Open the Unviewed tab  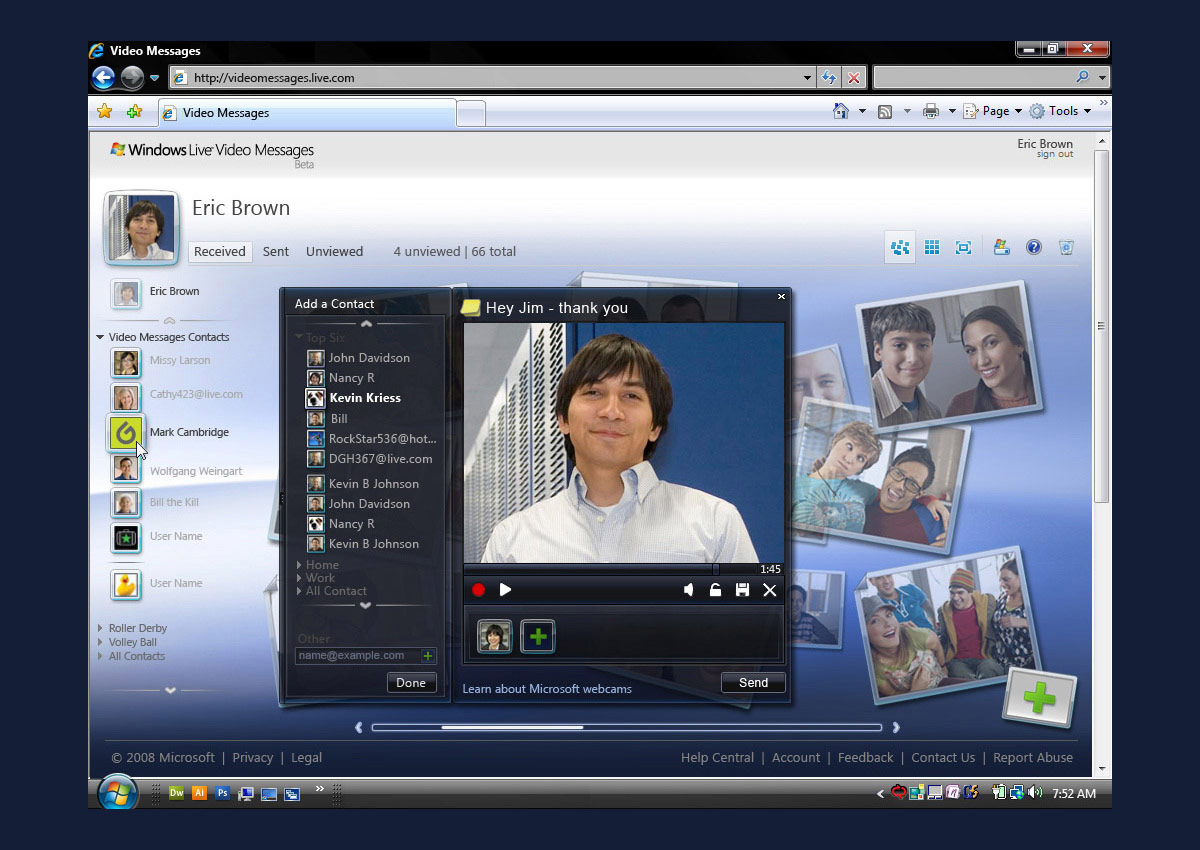(x=334, y=252)
